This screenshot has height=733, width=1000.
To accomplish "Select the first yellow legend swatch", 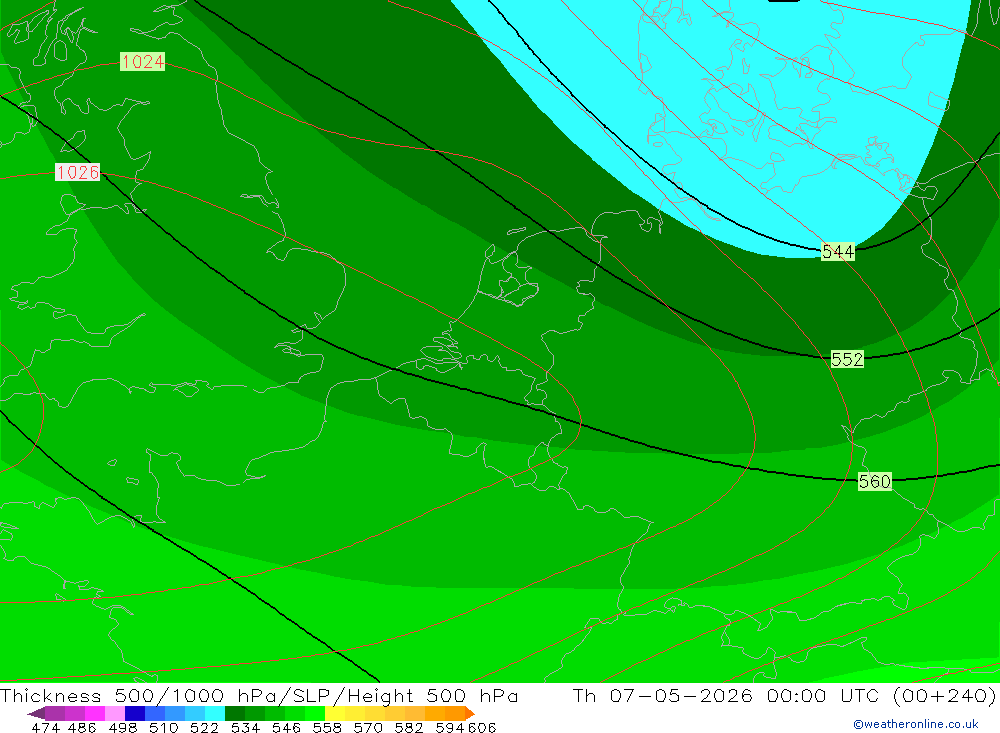I will (x=335, y=713).
